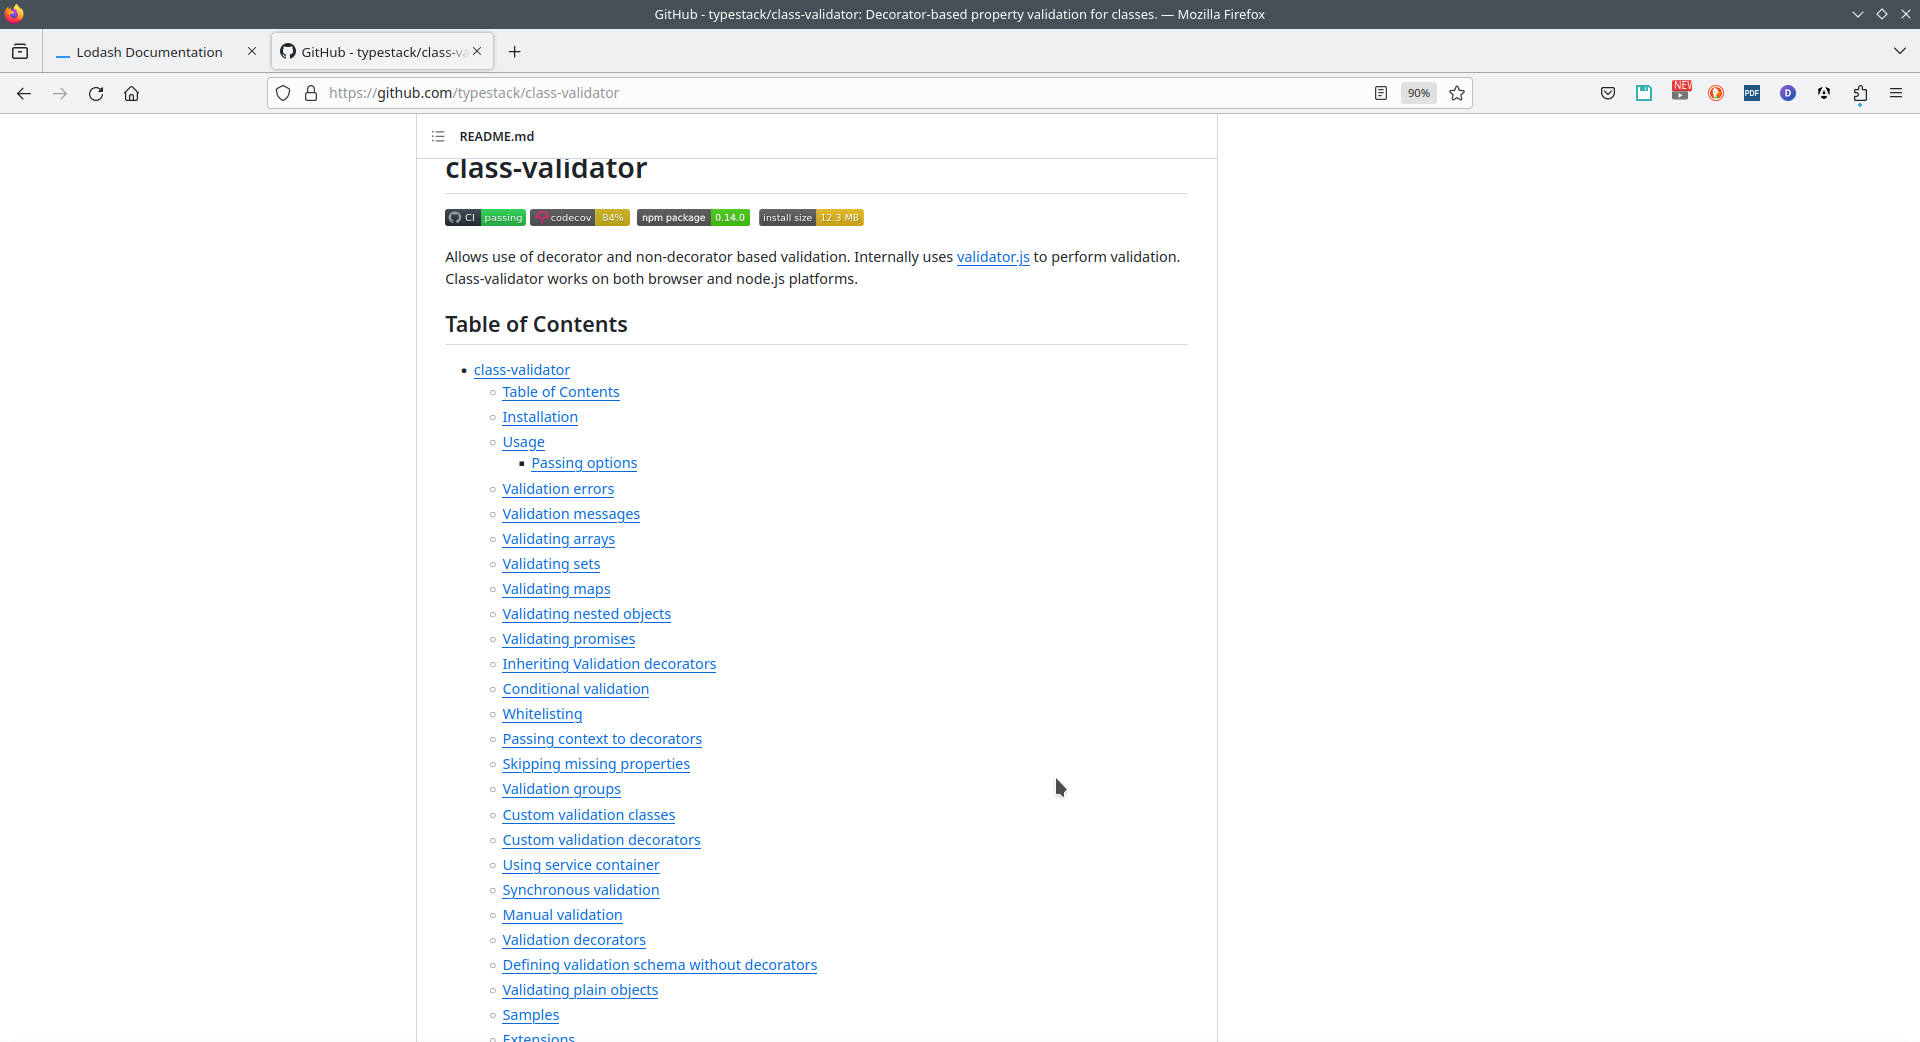Click the README.md file name
Viewport: 1920px width, 1042px height.
pos(497,137)
